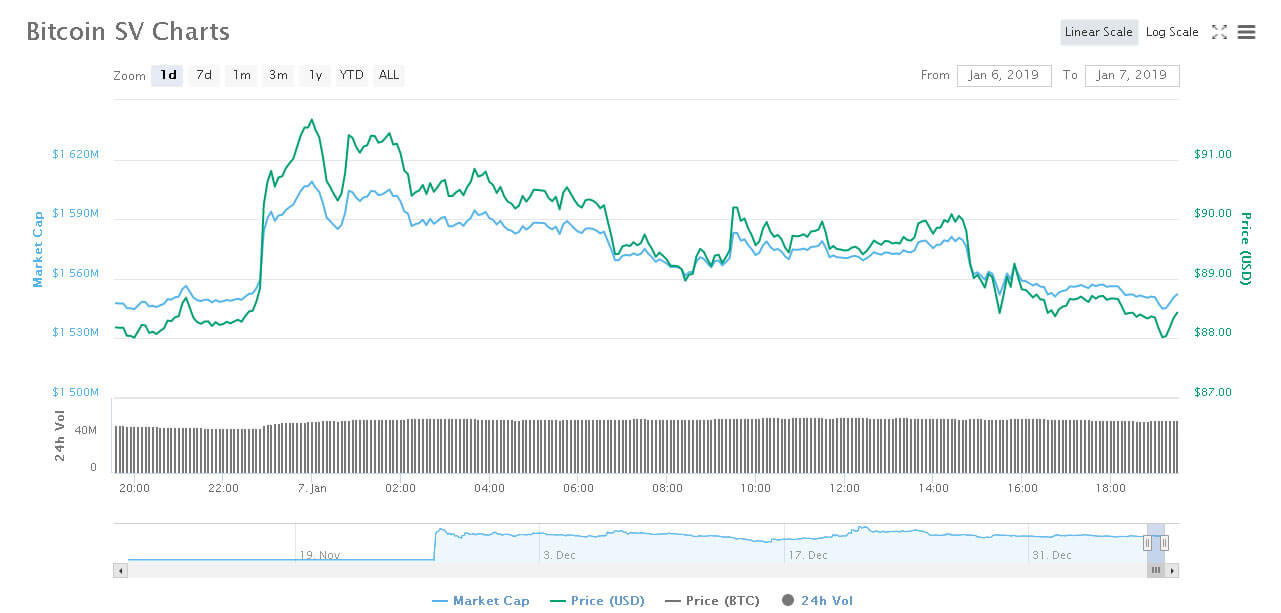This screenshot has height=613, width=1281.
Task: Click the $87.00 price axis label
Action: tap(1213, 392)
